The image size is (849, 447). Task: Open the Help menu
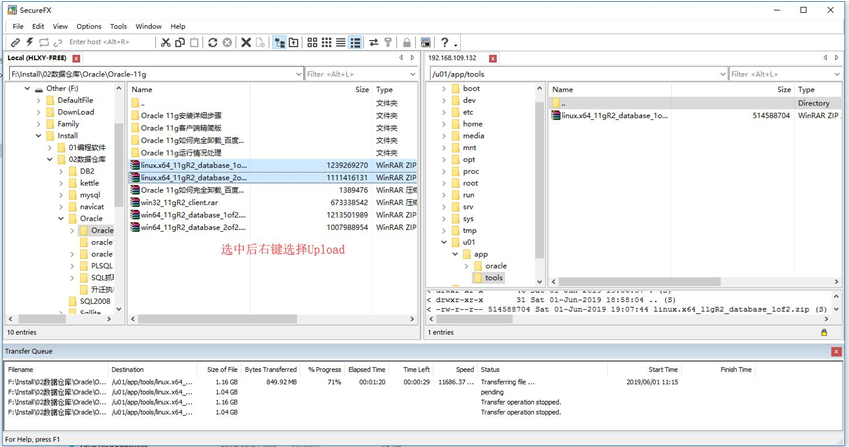pos(178,26)
